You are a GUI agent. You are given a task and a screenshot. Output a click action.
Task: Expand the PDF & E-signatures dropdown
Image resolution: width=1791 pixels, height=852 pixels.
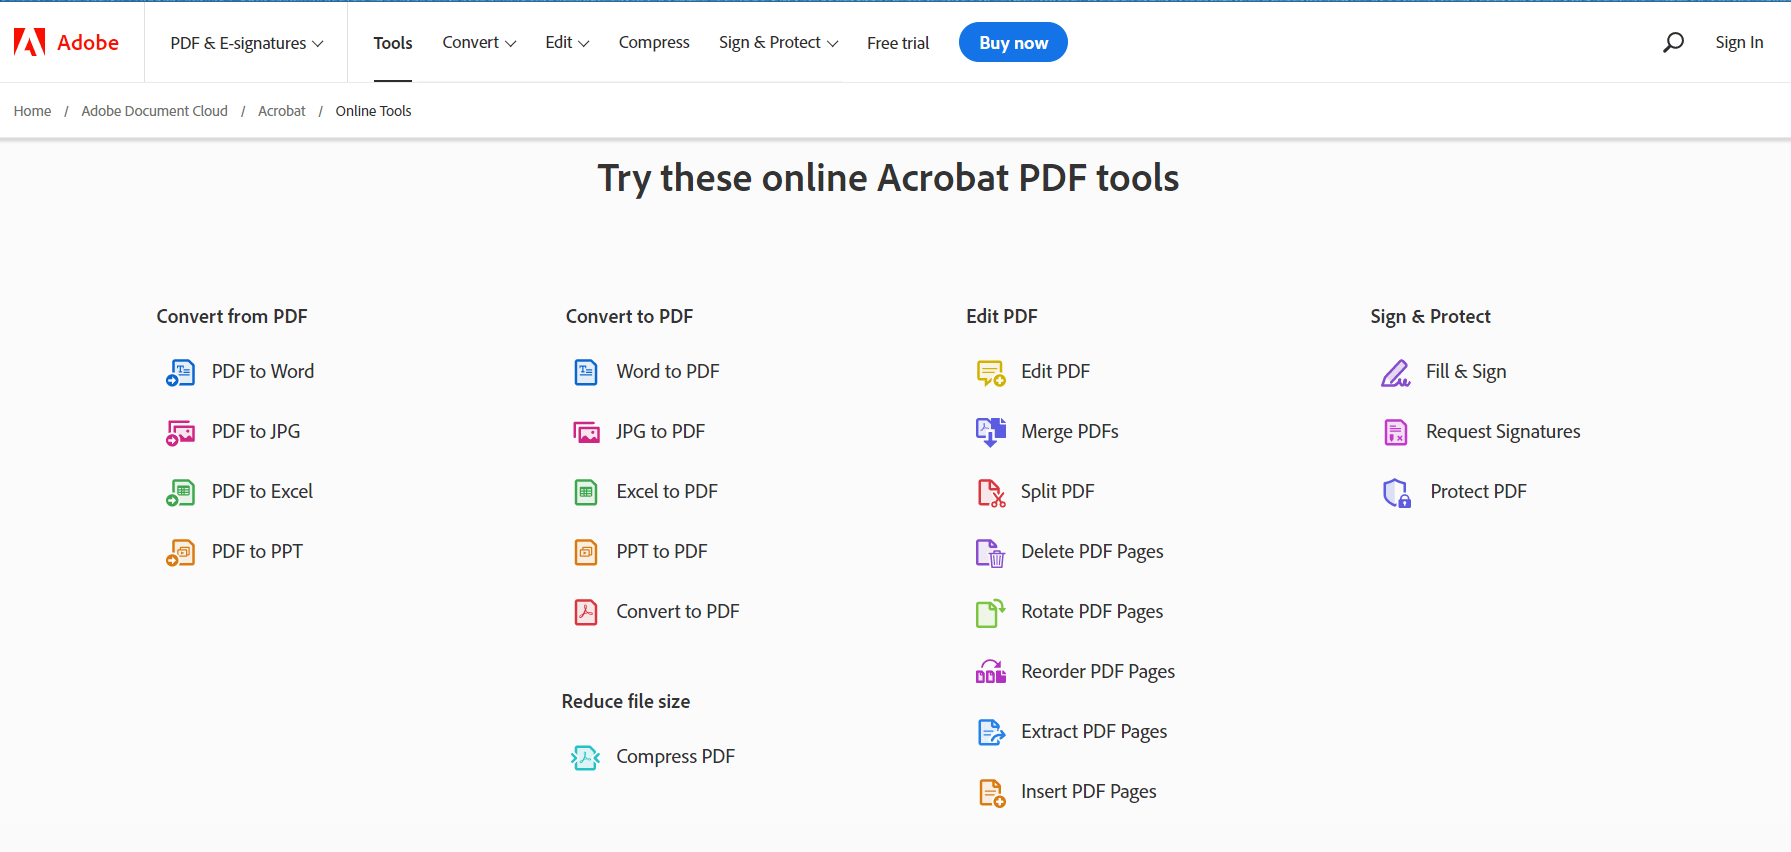(247, 43)
